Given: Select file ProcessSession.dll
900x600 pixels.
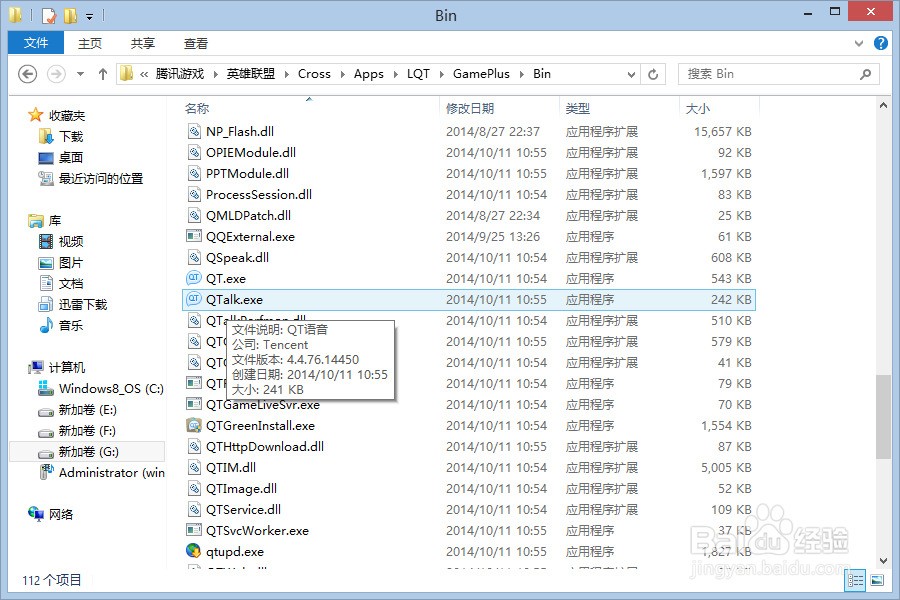Looking at the screenshot, I should click(259, 195).
